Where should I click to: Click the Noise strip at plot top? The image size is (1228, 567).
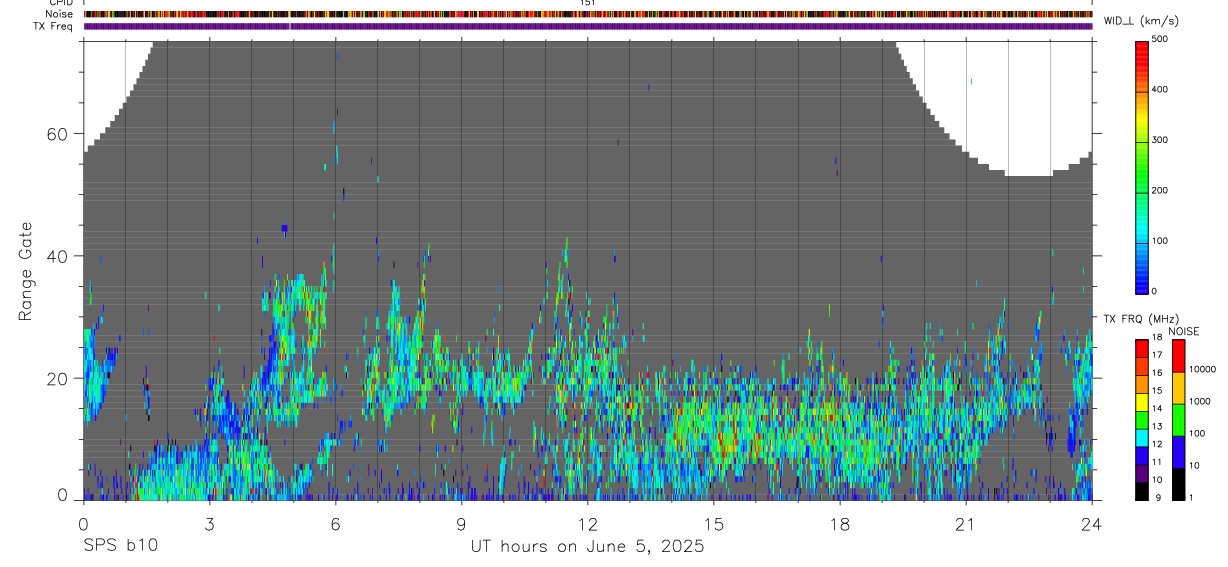click(588, 14)
